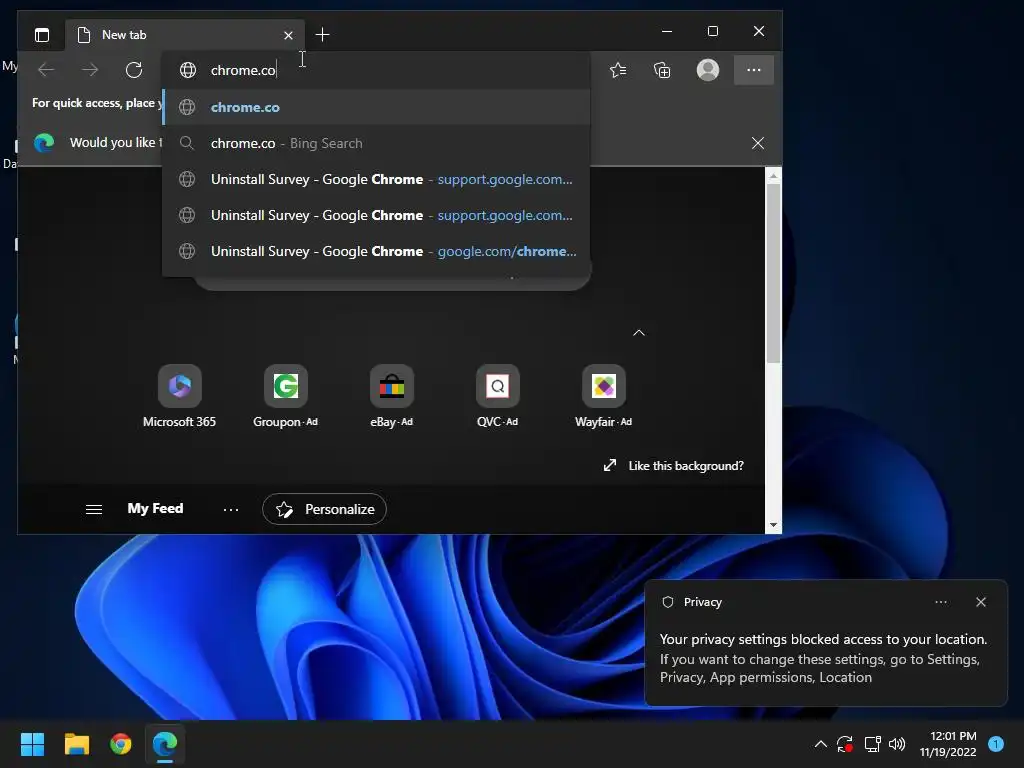
Task: Click the expand arrow beside Like this background
Action: (610, 465)
